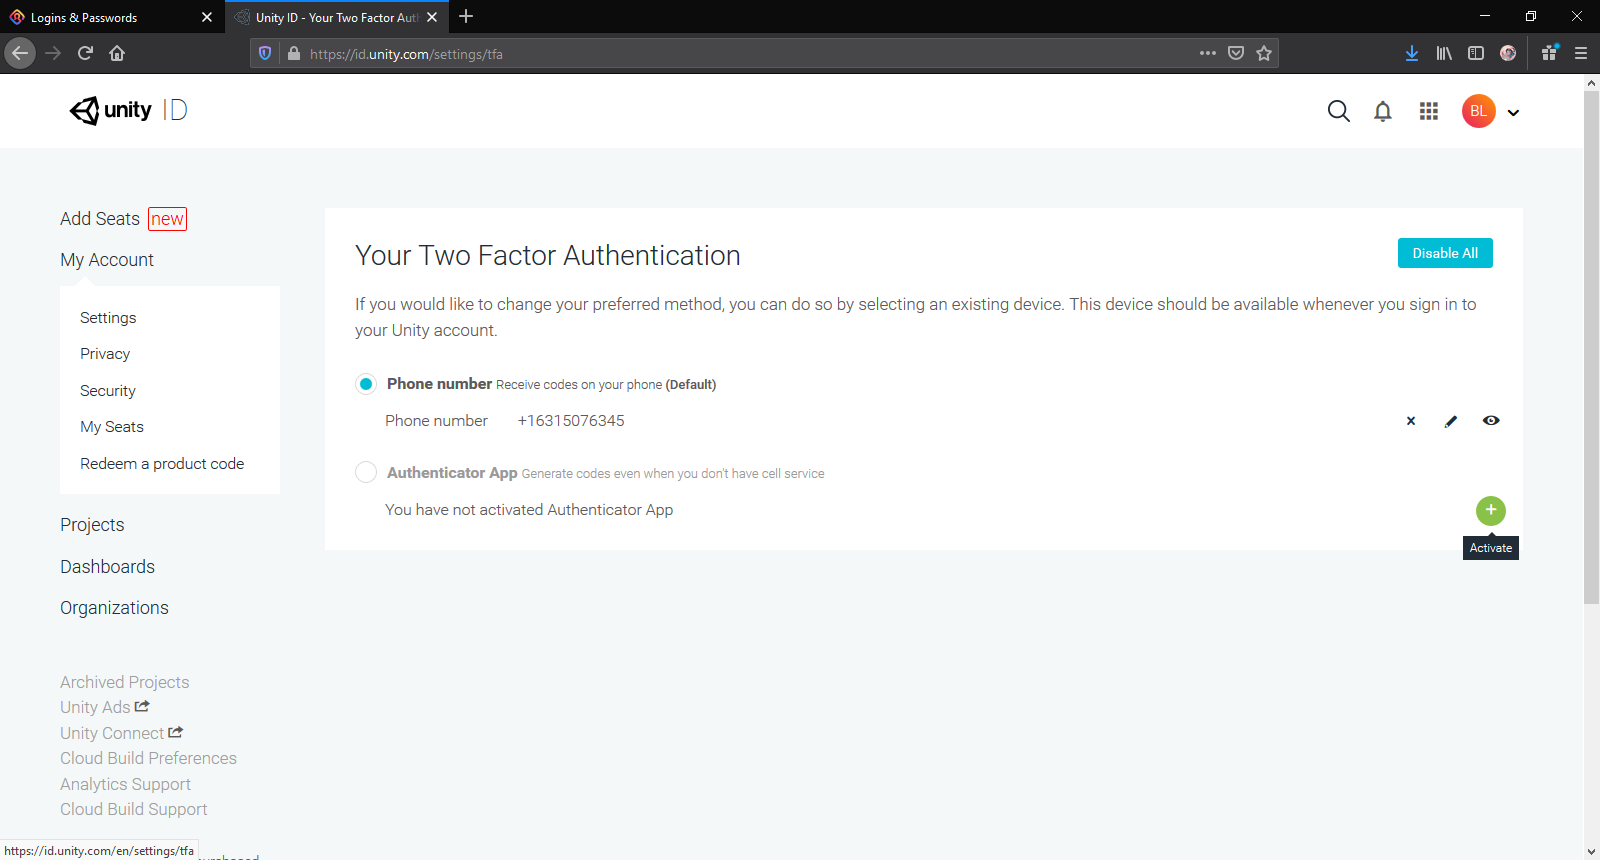Image resolution: width=1600 pixels, height=860 pixels.
Task: Click the BL user avatar
Action: tap(1478, 111)
